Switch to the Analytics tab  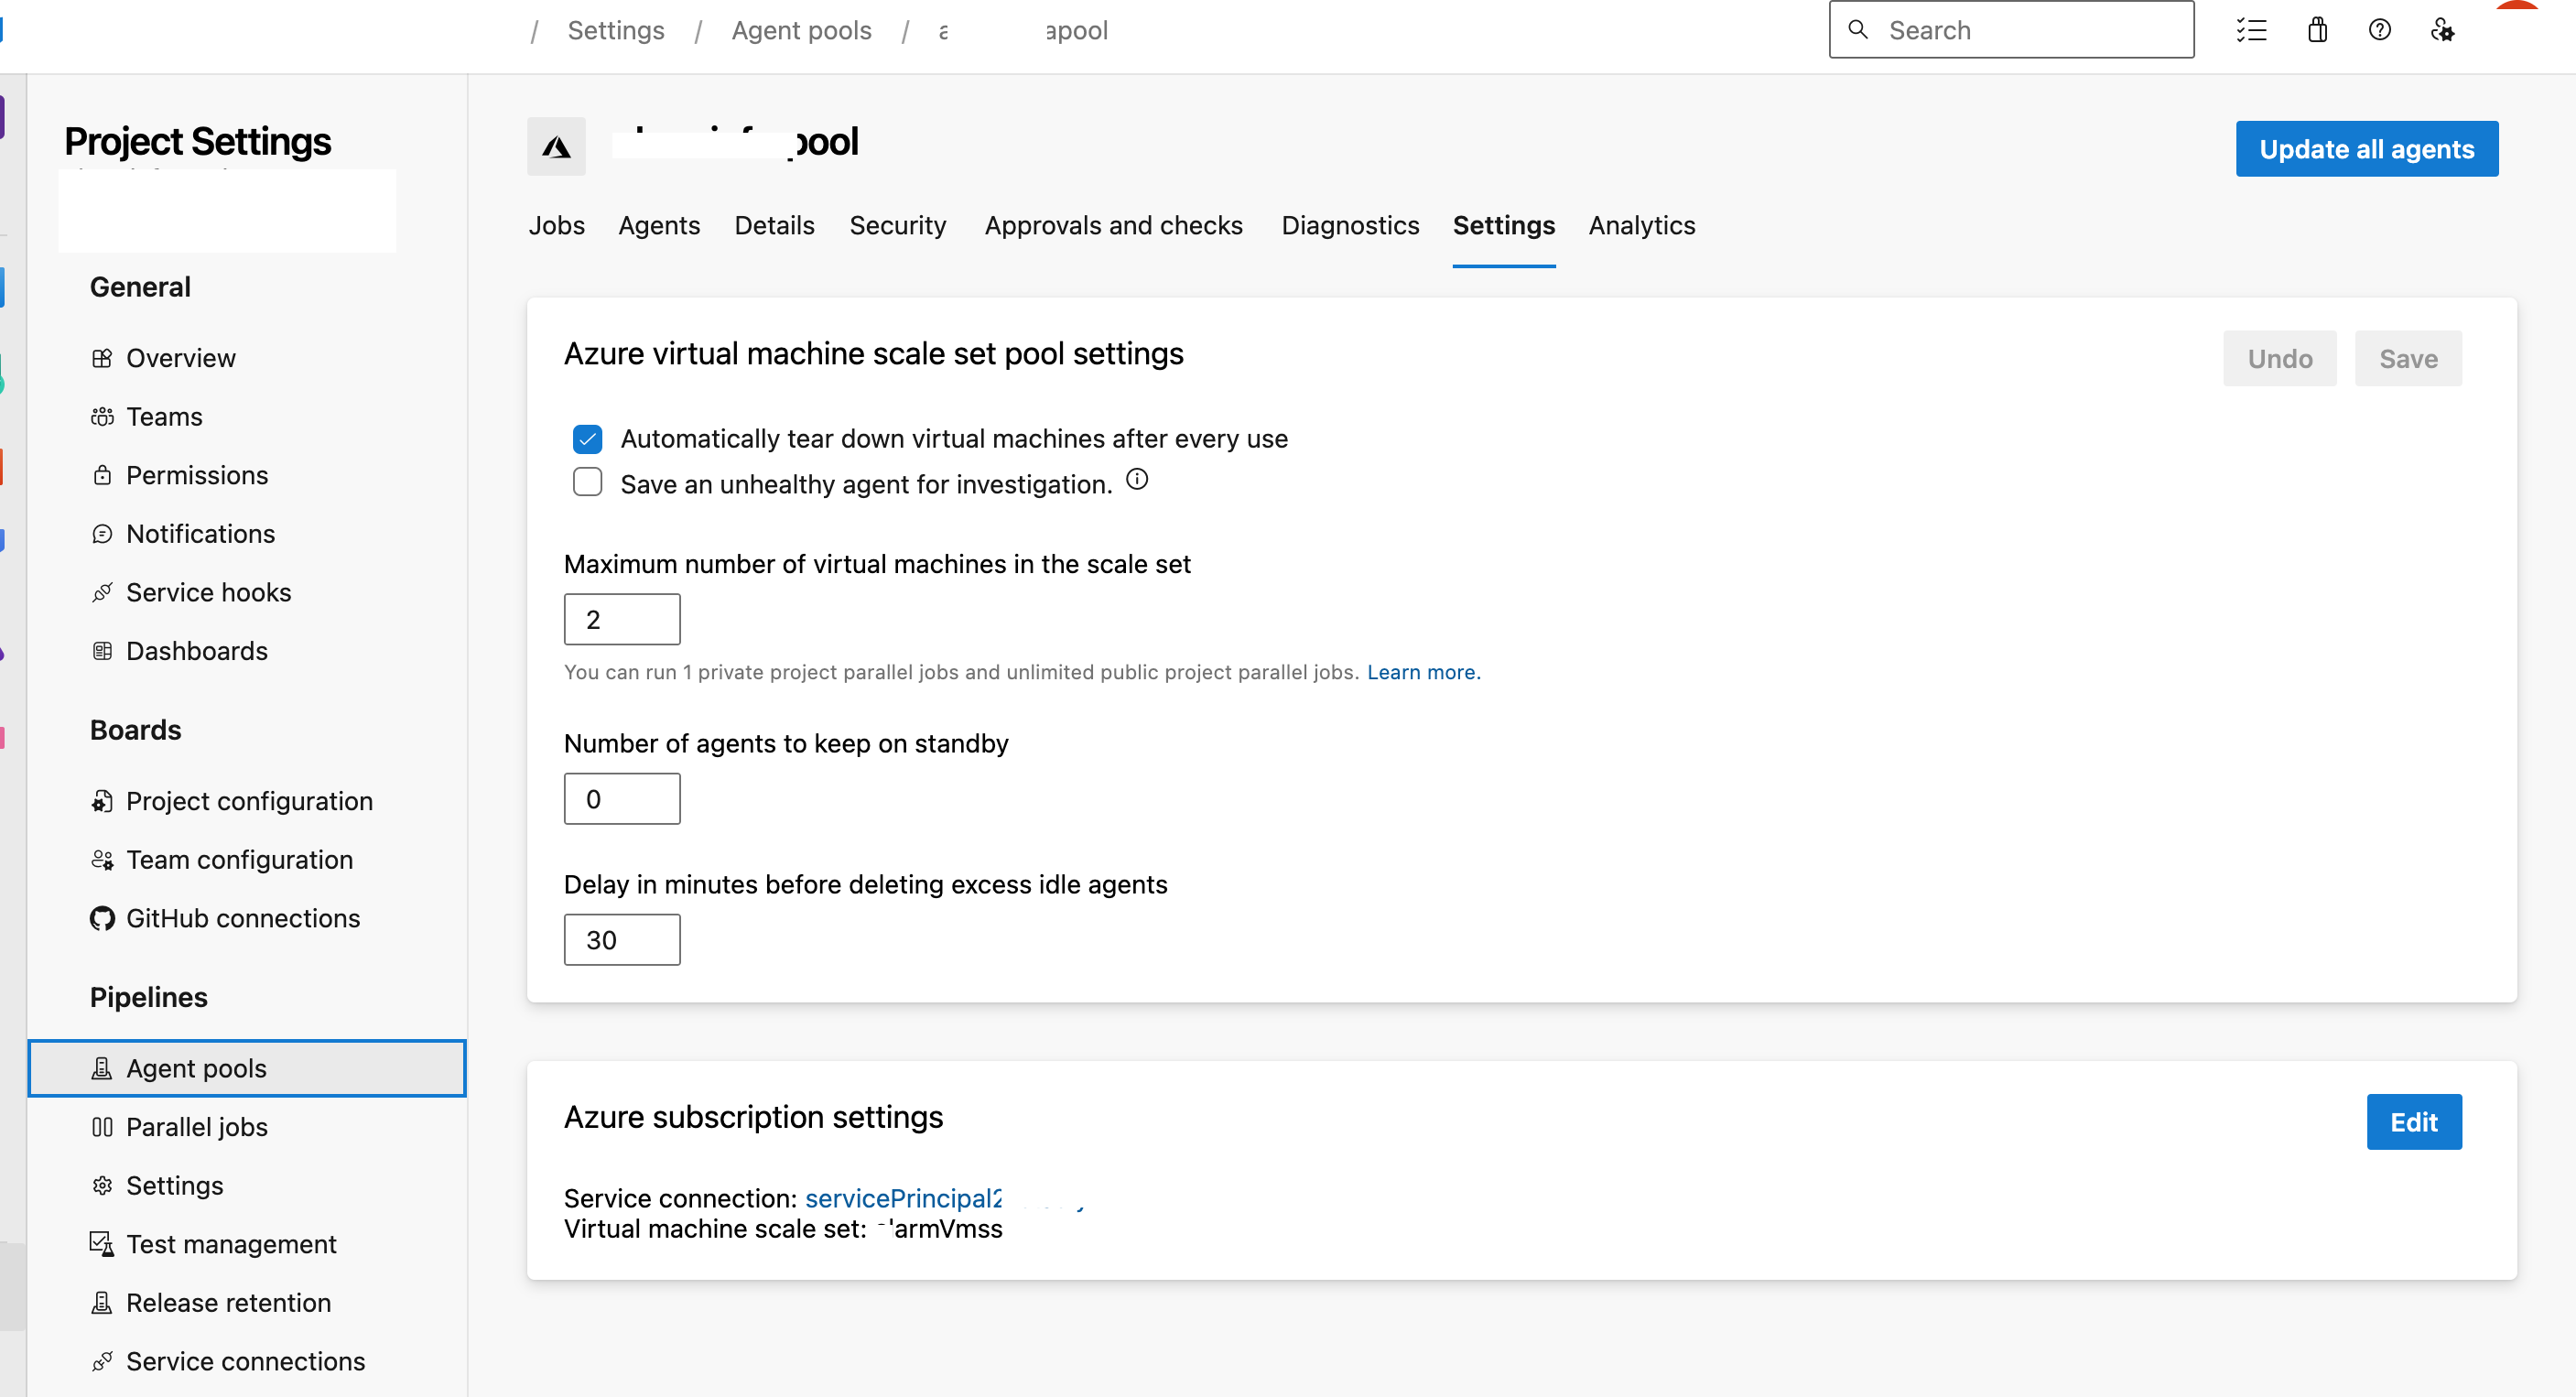[x=1641, y=225]
